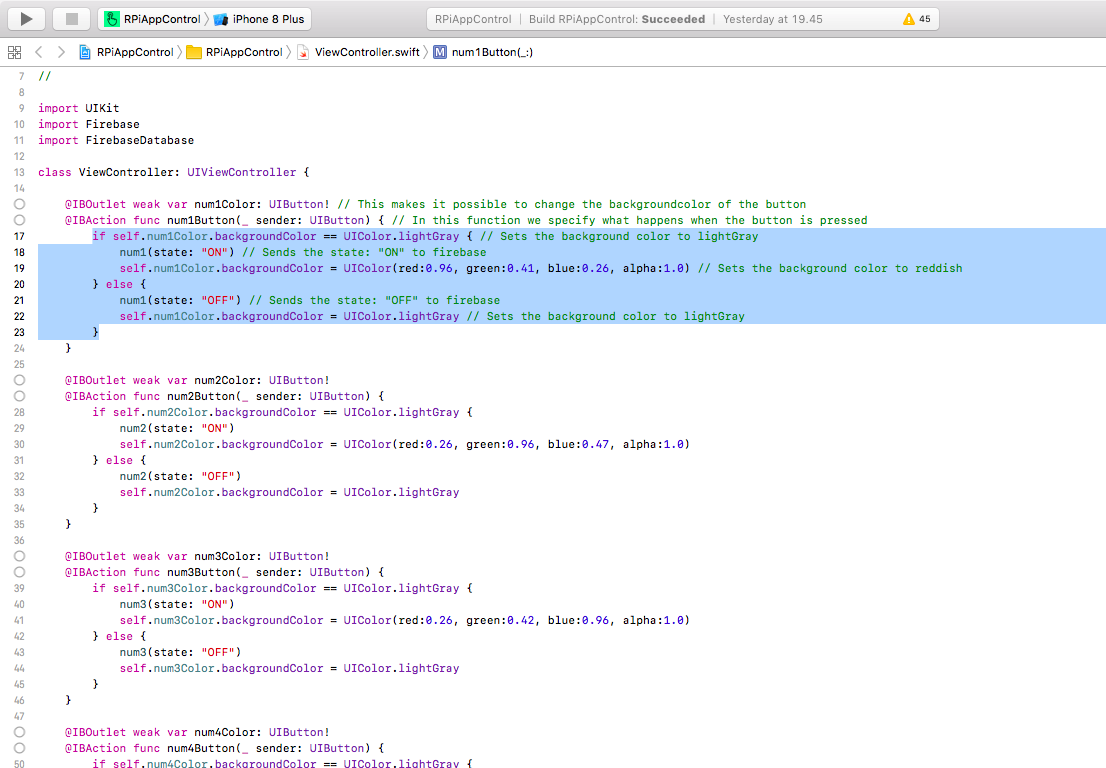1106x768 pixels.
Task: Click the RPiAppControl yellow folder icon
Action: click(x=194, y=52)
